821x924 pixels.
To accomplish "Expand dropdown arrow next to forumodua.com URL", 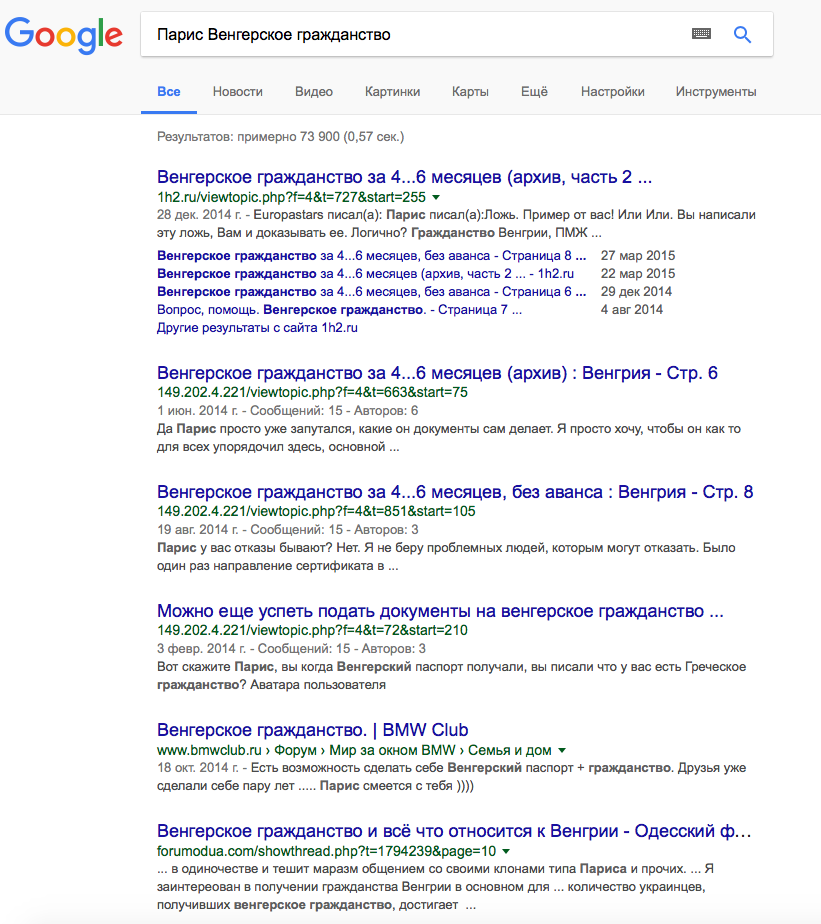I will [x=506, y=852].
